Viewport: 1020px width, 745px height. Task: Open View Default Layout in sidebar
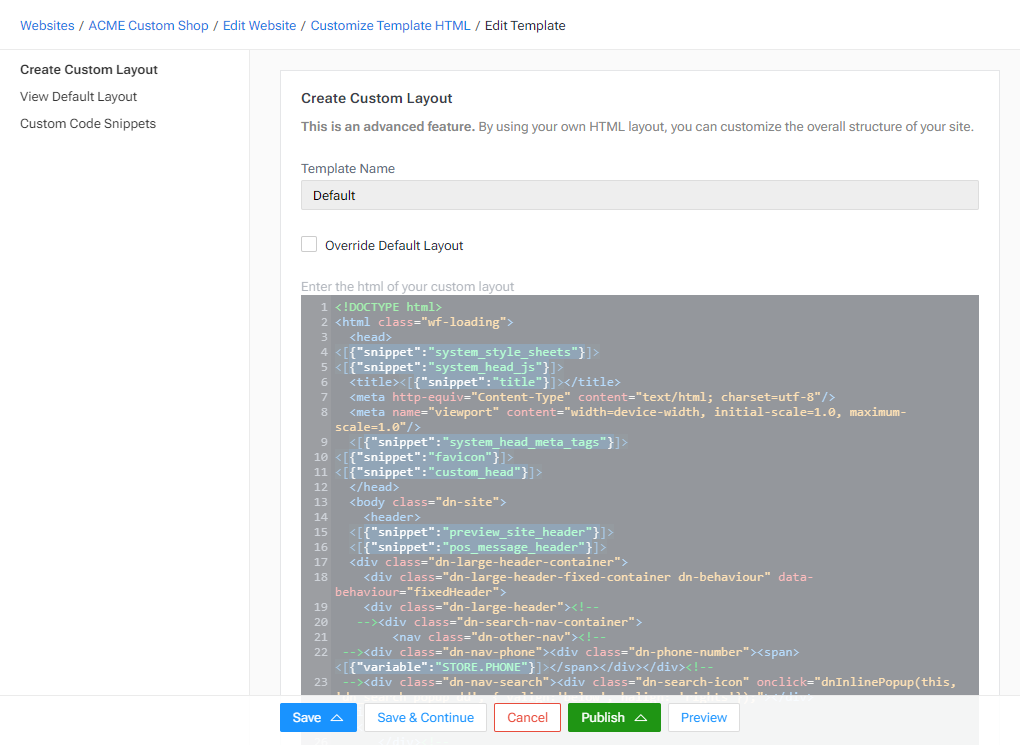pyautogui.click(x=79, y=97)
